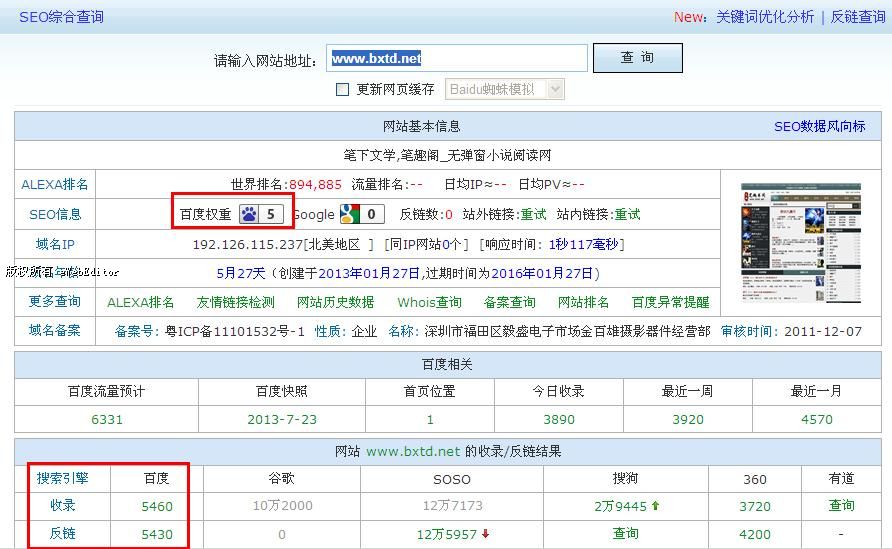Click the domain IP 192.126.115.237
This screenshot has height=549, width=892.
point(247,245)
